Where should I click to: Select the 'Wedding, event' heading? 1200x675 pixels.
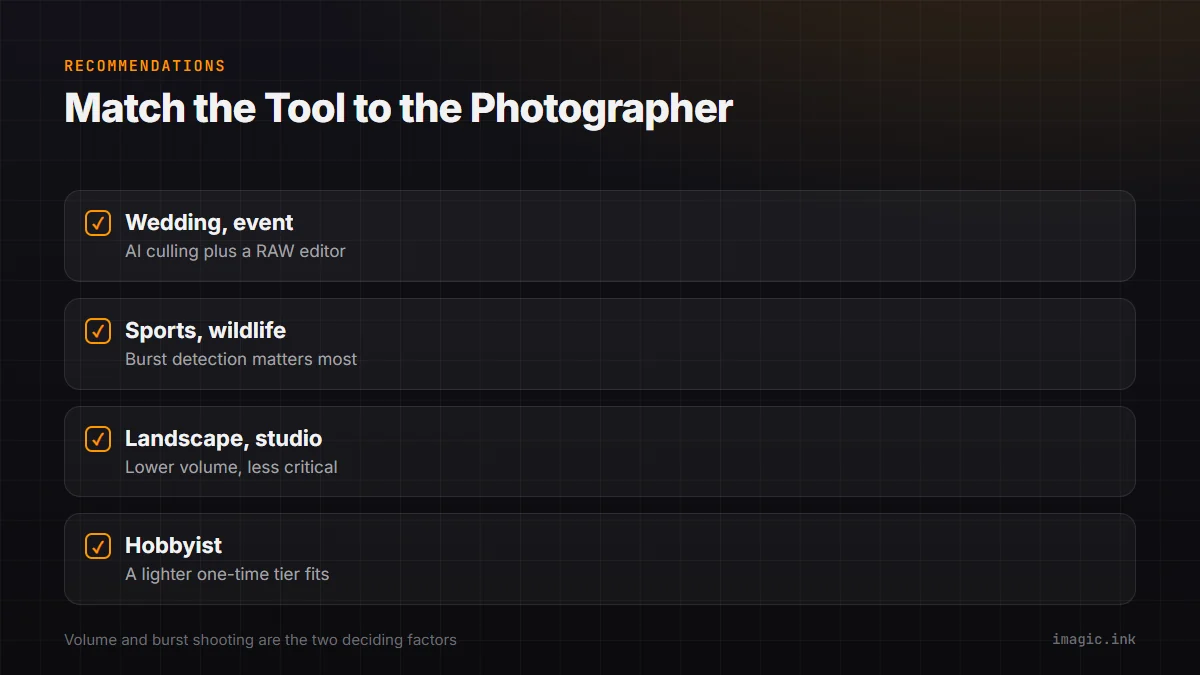pos(209,223)
